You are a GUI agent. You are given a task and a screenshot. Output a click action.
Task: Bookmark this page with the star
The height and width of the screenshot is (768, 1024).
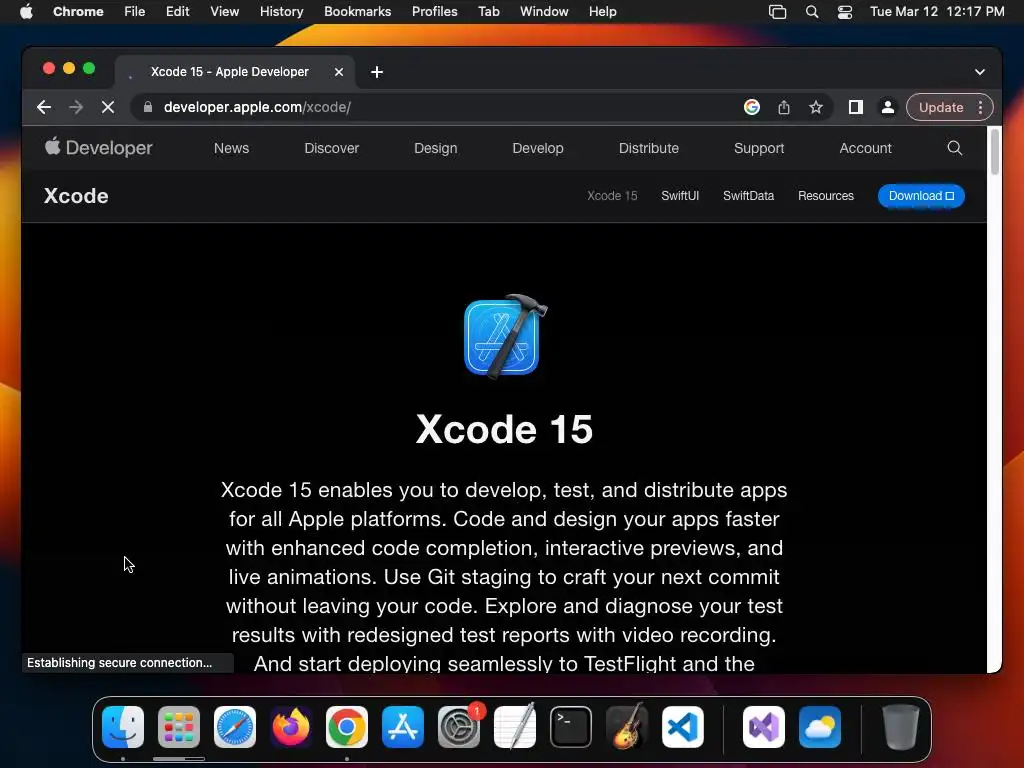point(816,107)
